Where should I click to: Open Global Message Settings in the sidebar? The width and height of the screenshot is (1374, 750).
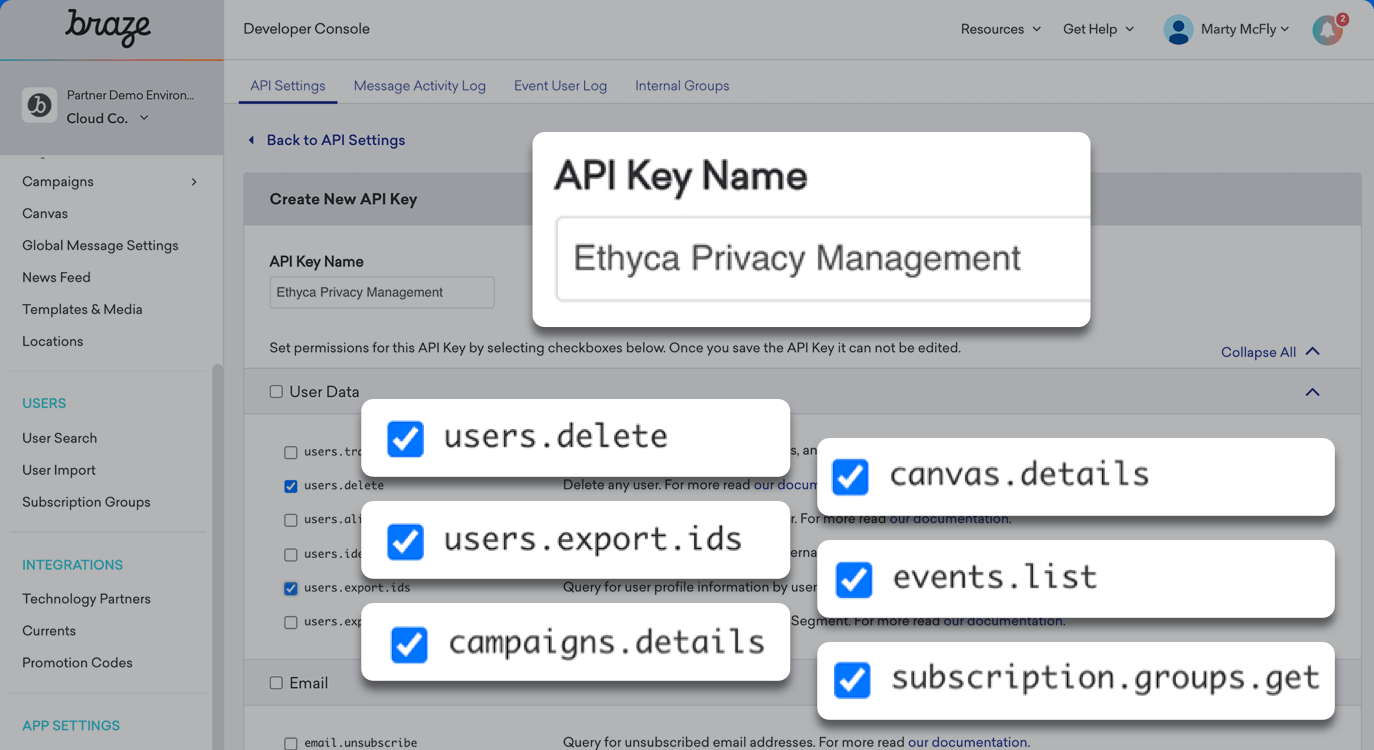100,245
